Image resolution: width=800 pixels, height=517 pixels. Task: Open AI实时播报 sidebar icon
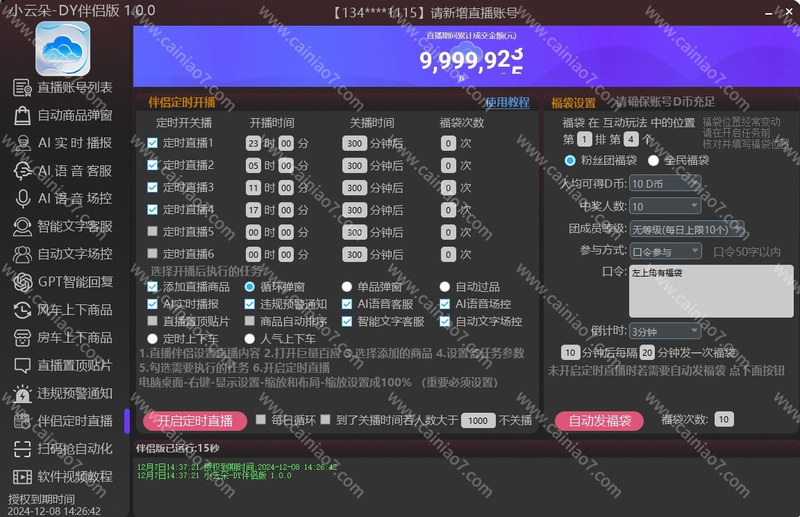point(22,143)
